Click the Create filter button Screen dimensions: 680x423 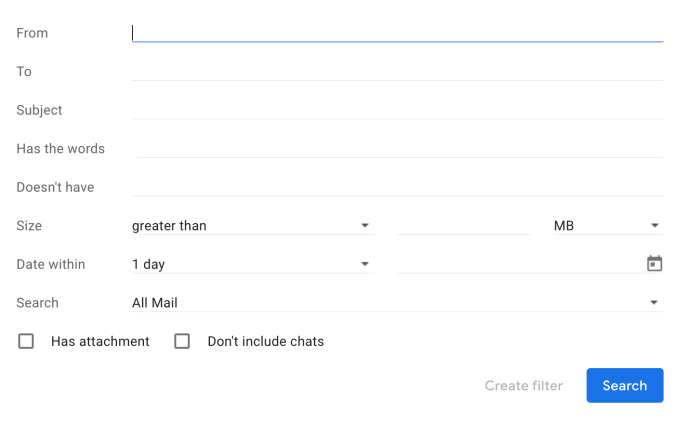click(523, 385)
